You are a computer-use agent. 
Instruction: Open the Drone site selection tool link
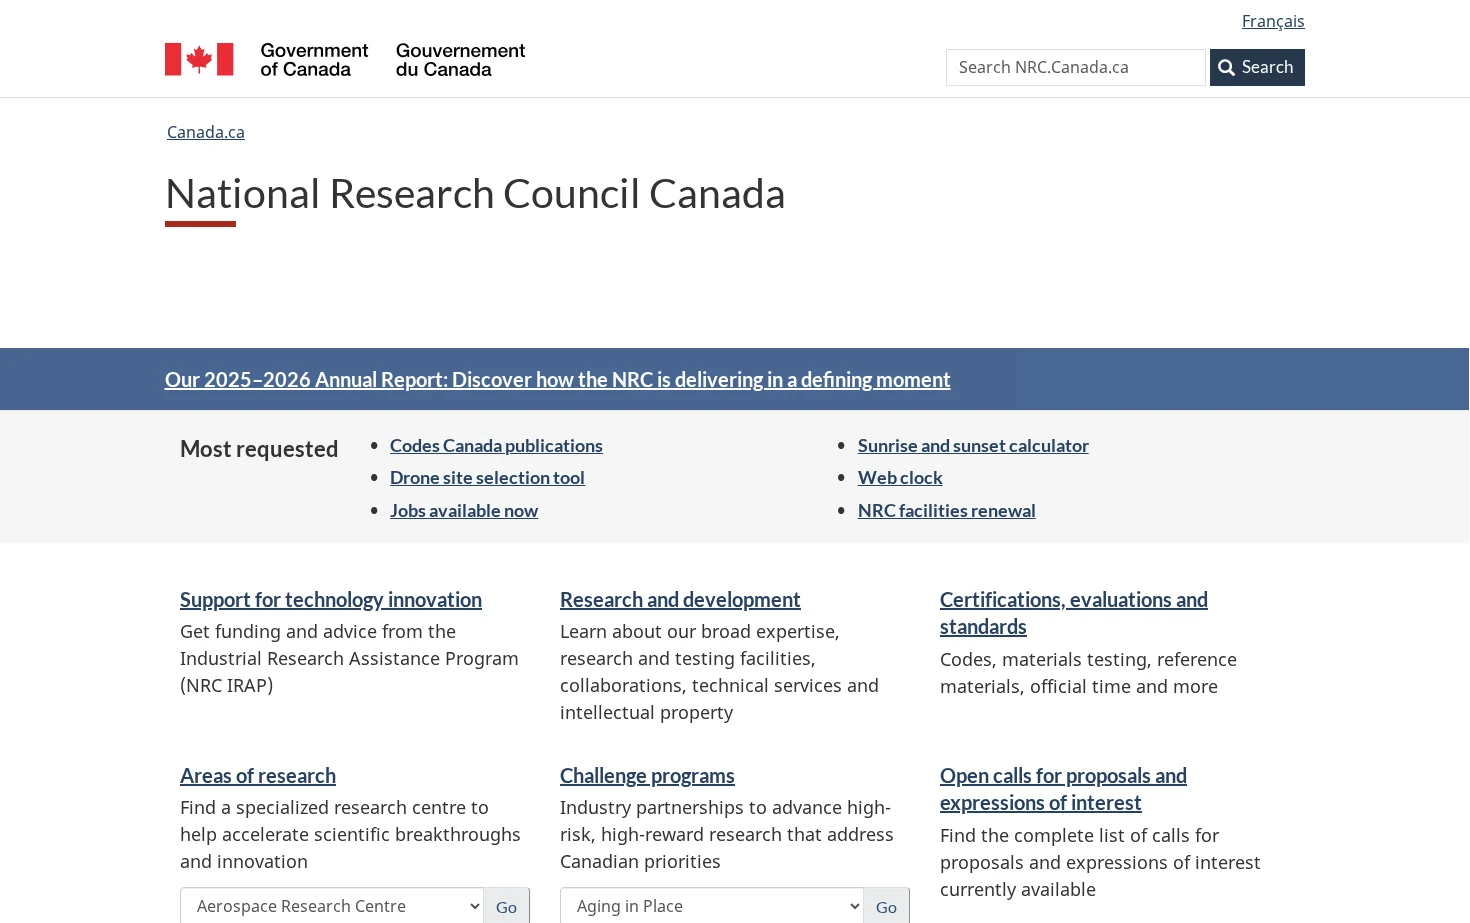point(487,478)
